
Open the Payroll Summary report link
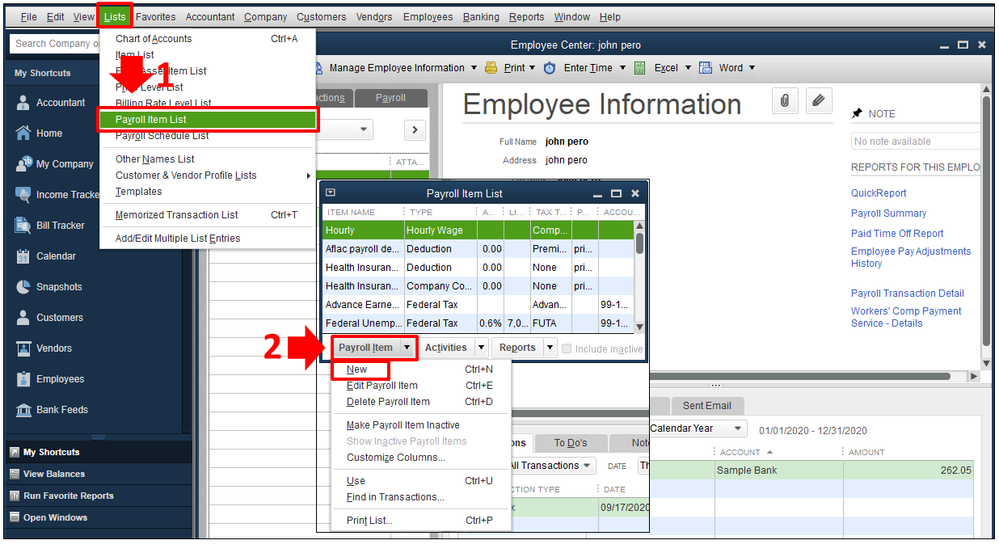tap(889, 214)
